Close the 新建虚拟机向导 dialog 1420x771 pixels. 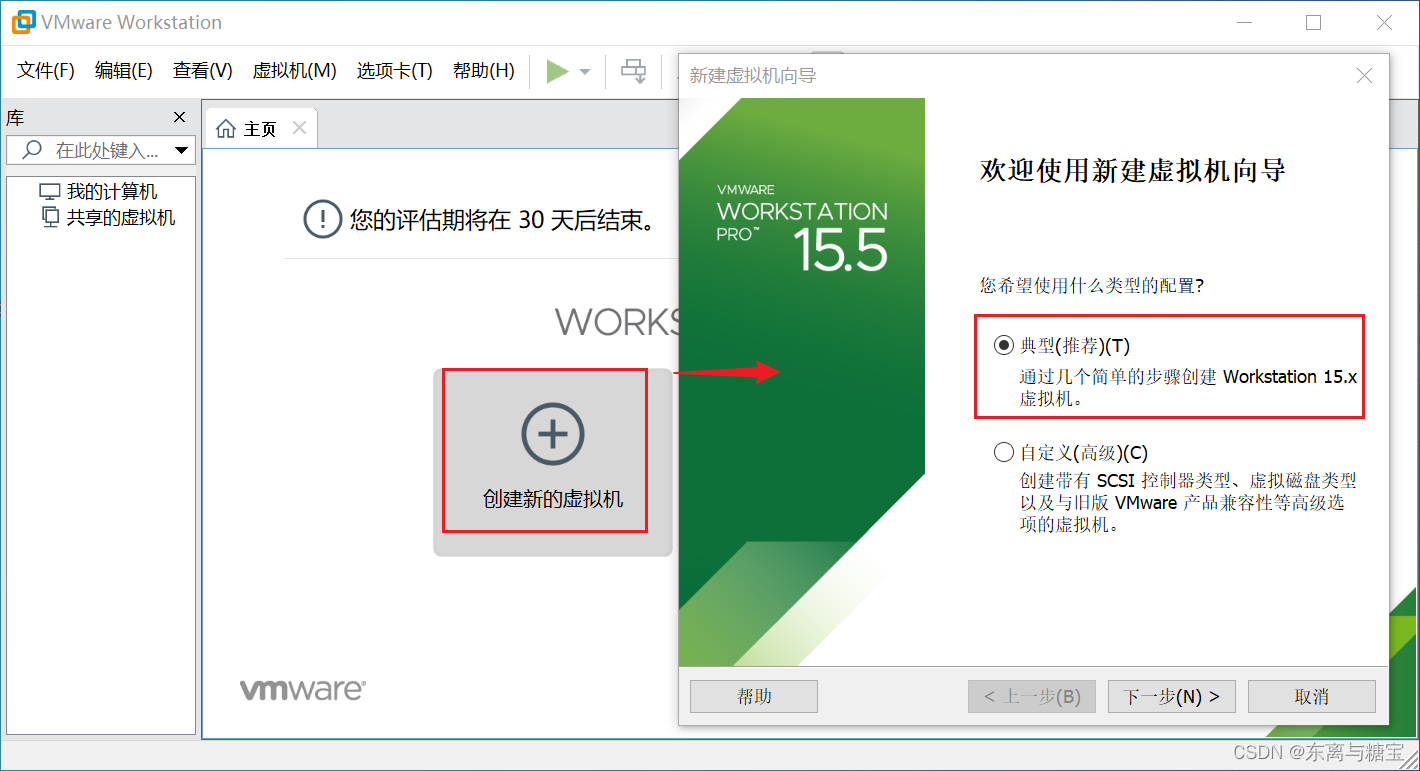pos(1364,76)
